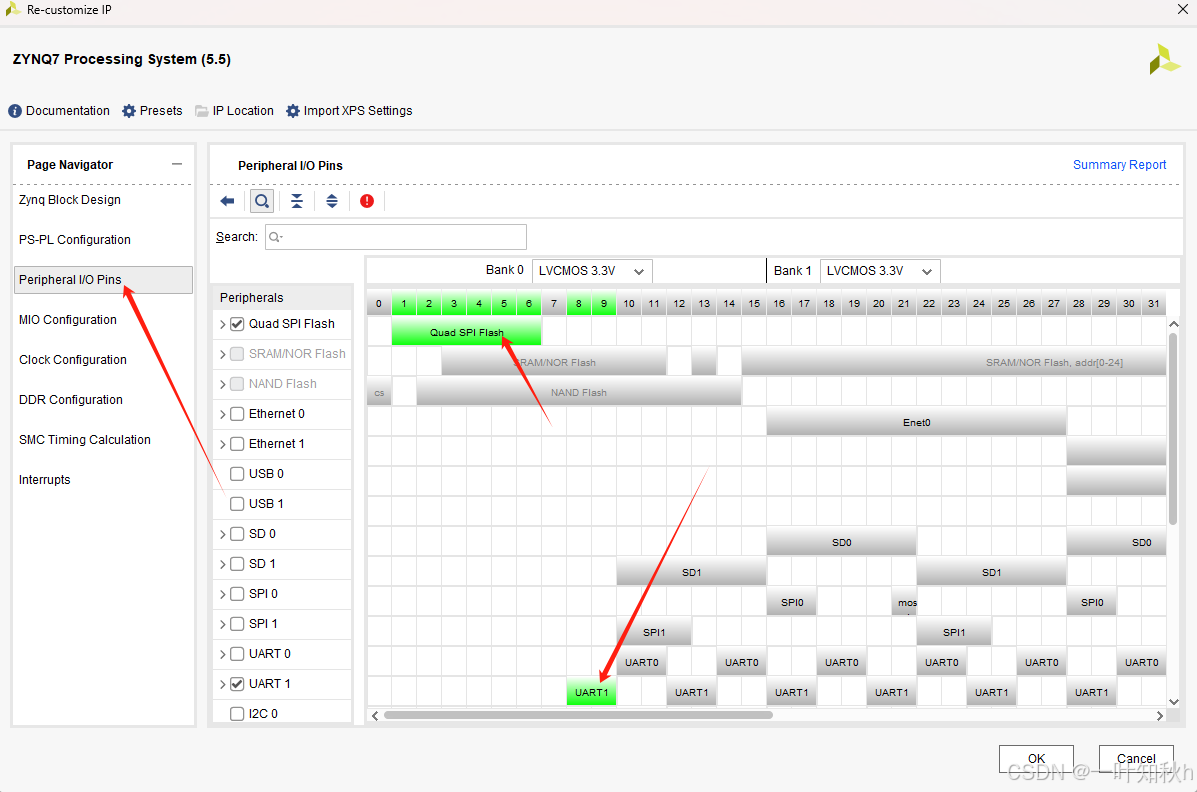Collapse the Page Navigator with minus icon
Screen dimensions: 1197x792
point(177,164)
